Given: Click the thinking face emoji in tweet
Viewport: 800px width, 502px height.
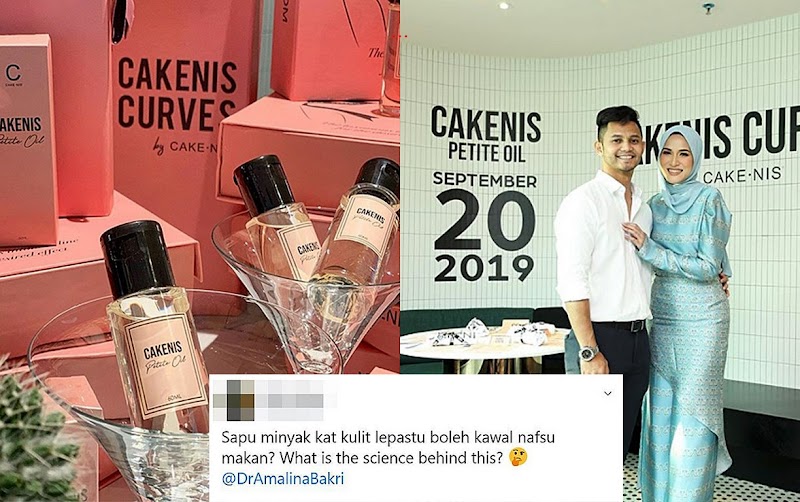Looking at the screenshot, I should coord(518,457).
